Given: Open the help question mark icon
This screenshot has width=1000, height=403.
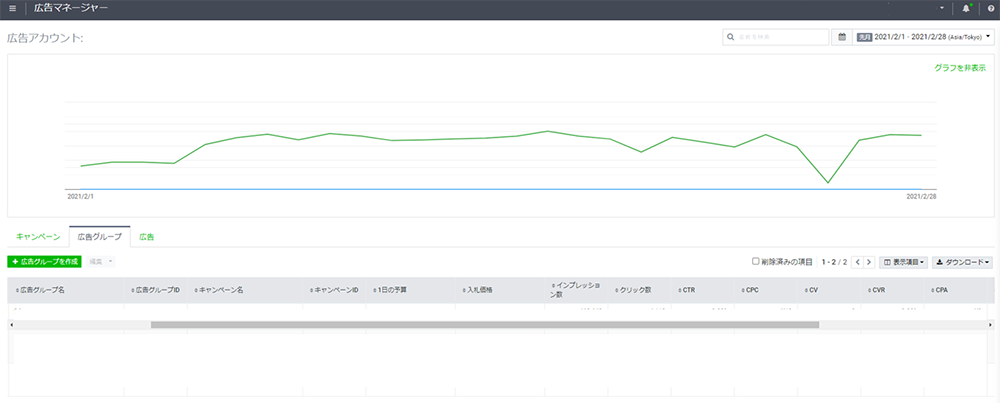Looking at the screenshot, I should point(990,9).
